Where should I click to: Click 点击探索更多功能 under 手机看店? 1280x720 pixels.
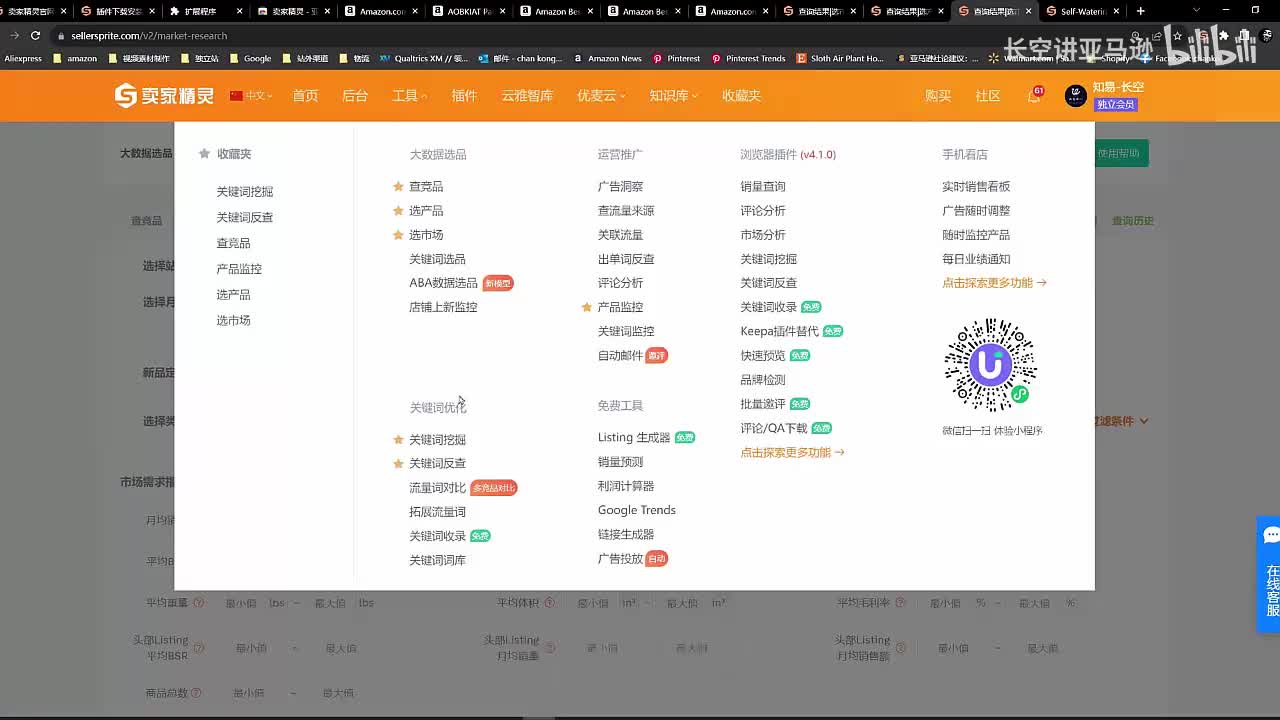coord(994,283)
